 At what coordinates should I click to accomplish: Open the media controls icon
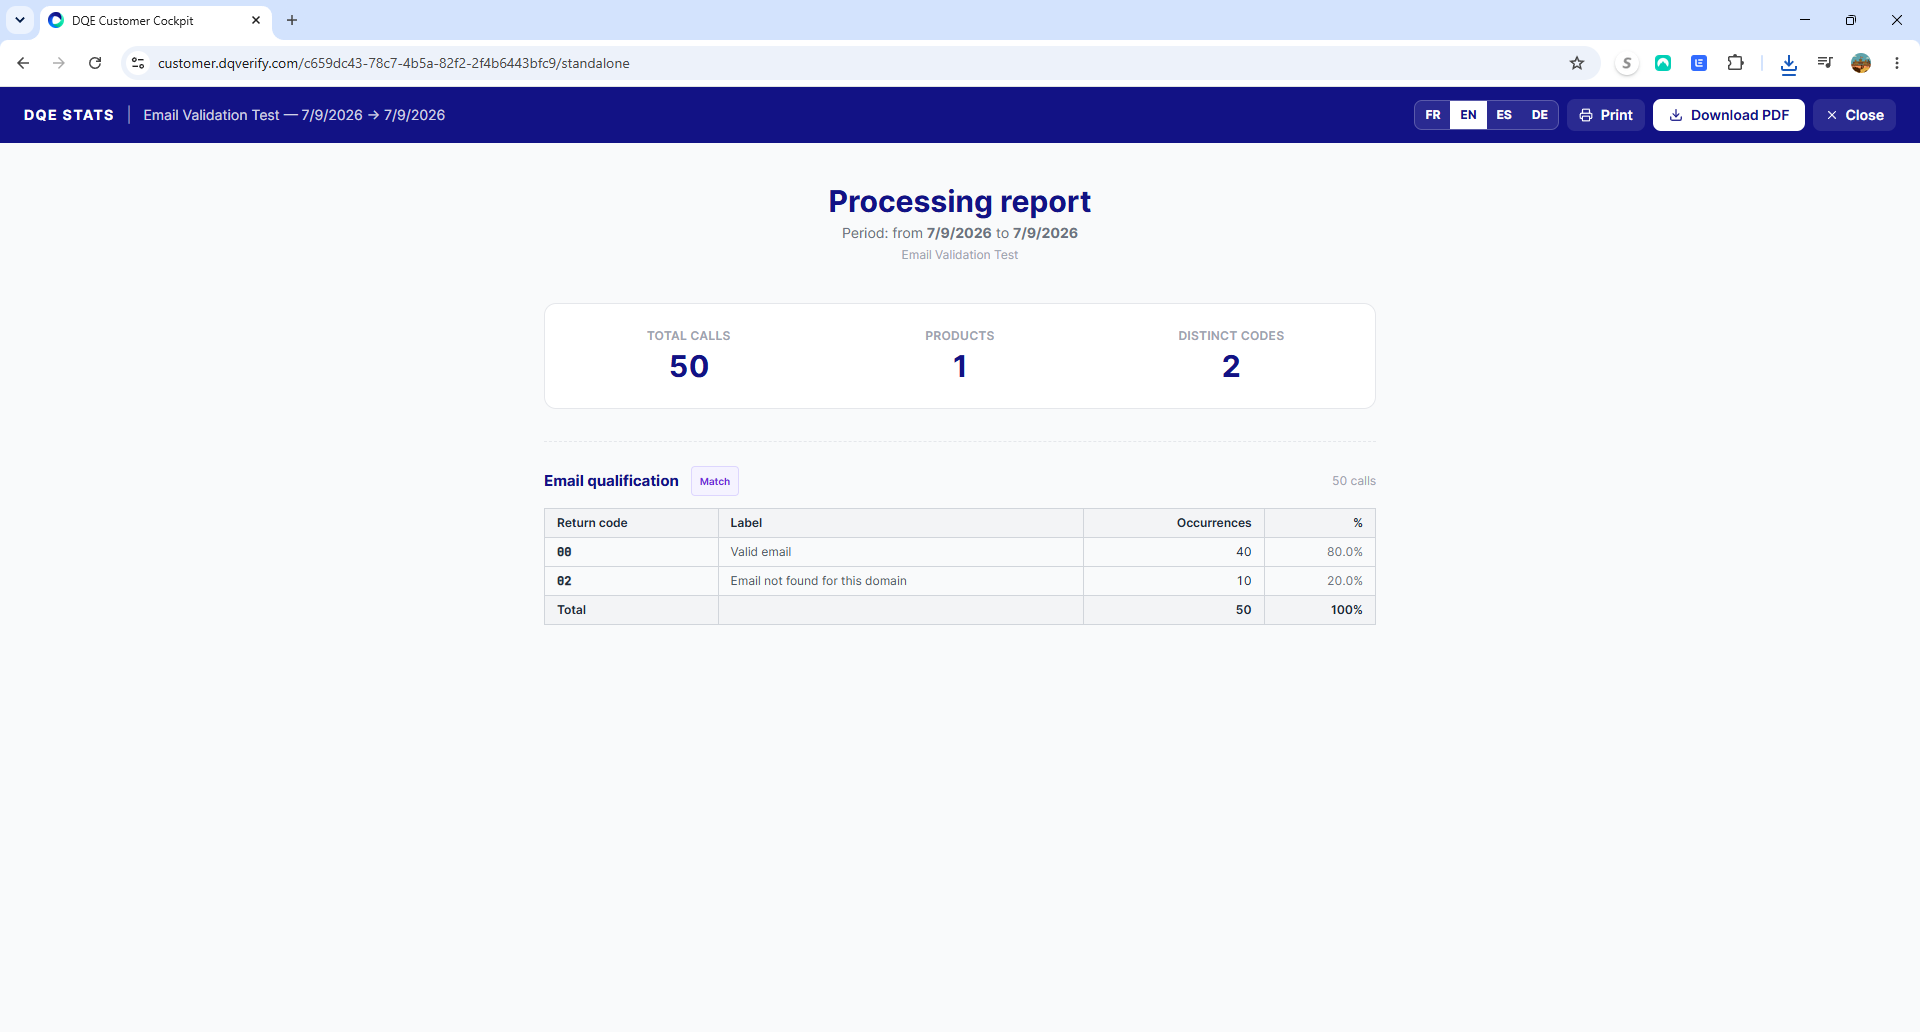[1825, 63]
